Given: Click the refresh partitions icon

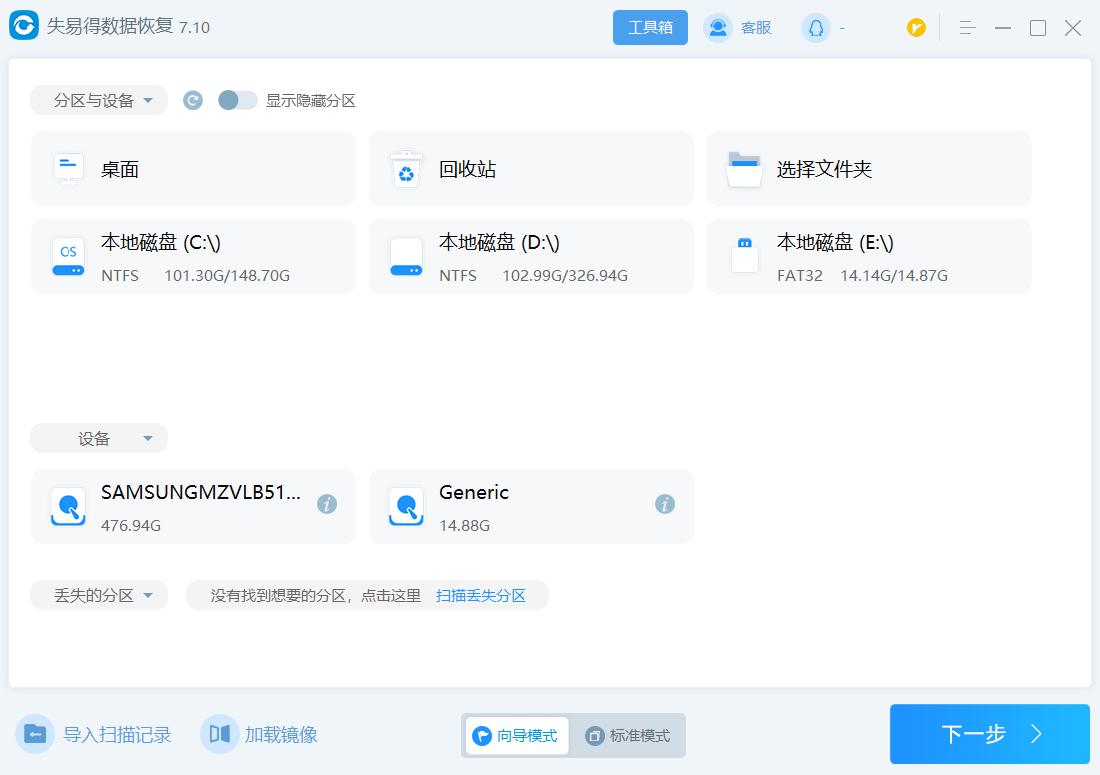Looking at the screenshot, I should (192, 100).
